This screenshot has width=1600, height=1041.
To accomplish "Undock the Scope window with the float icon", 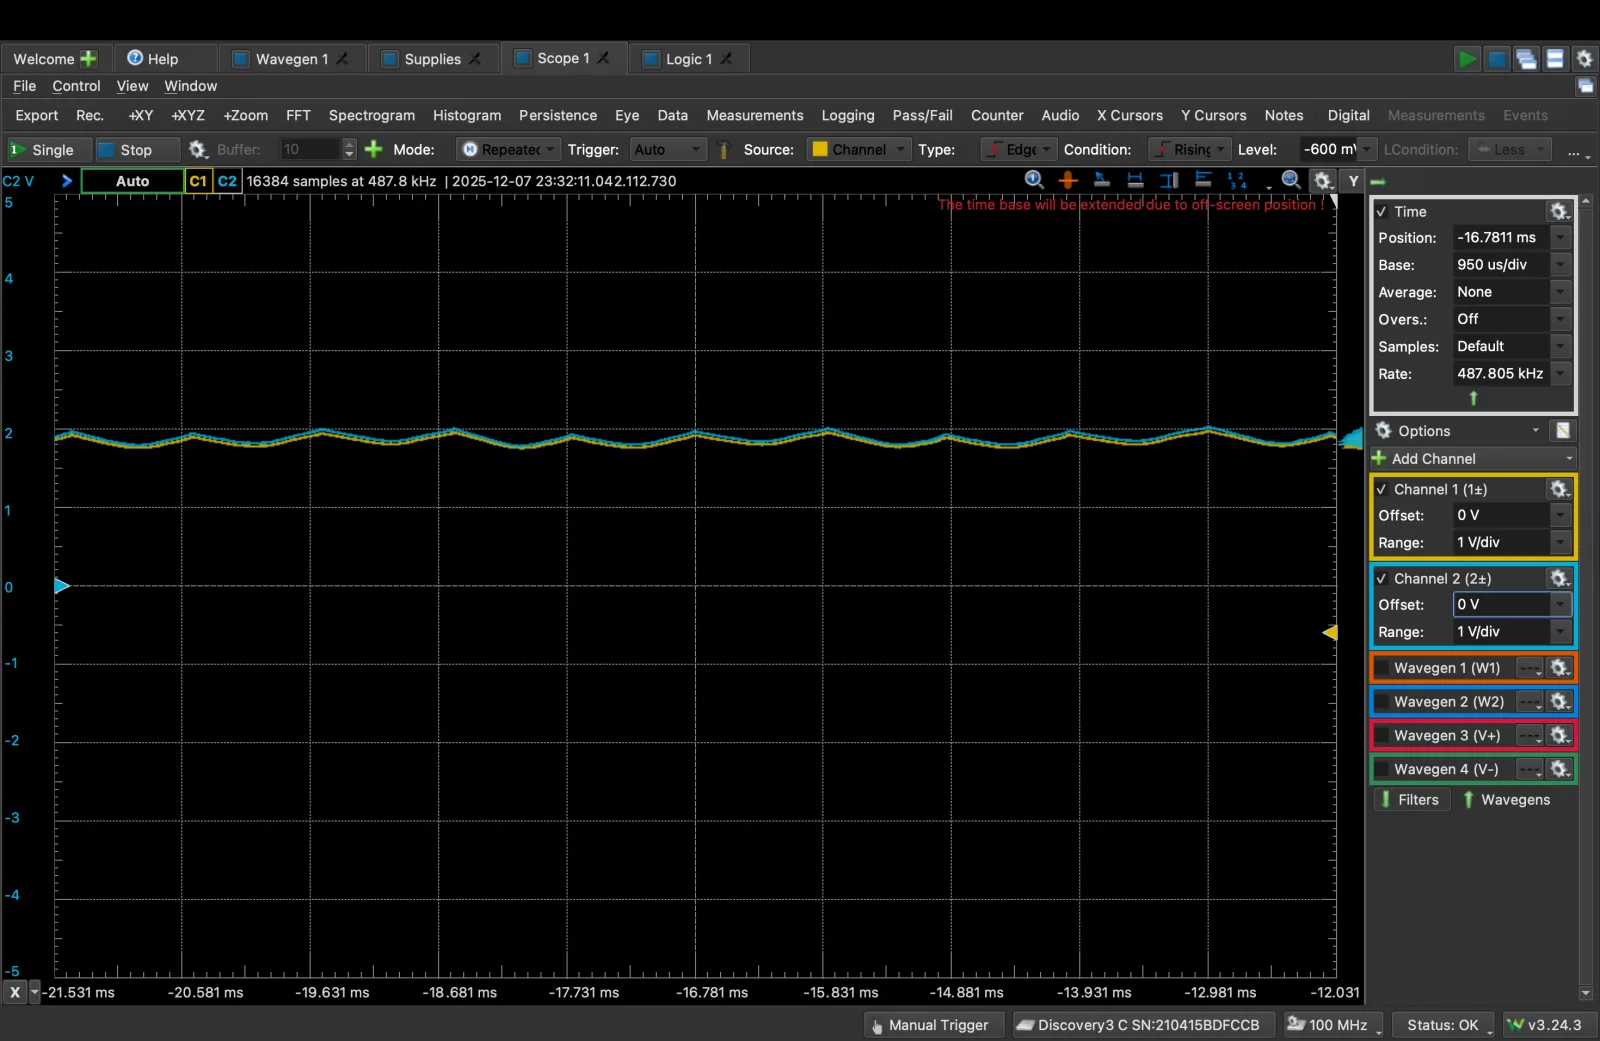I will pos(1586,86).
